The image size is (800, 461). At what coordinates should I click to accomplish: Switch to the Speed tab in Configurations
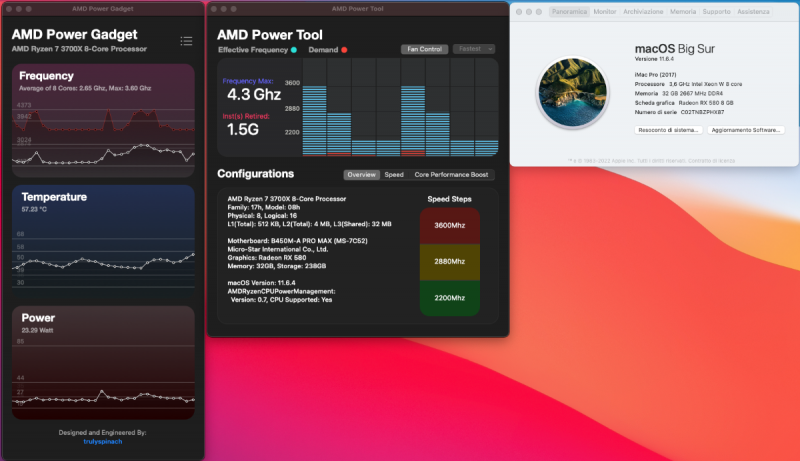394,174
